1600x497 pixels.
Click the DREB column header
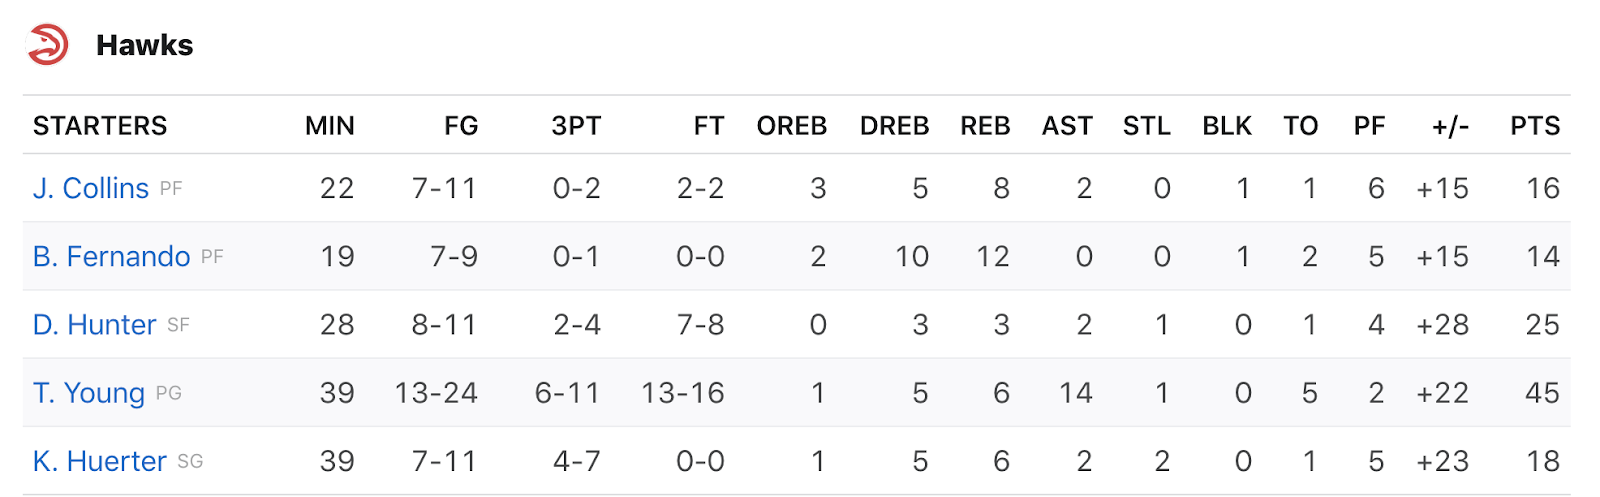pos(895,126)
